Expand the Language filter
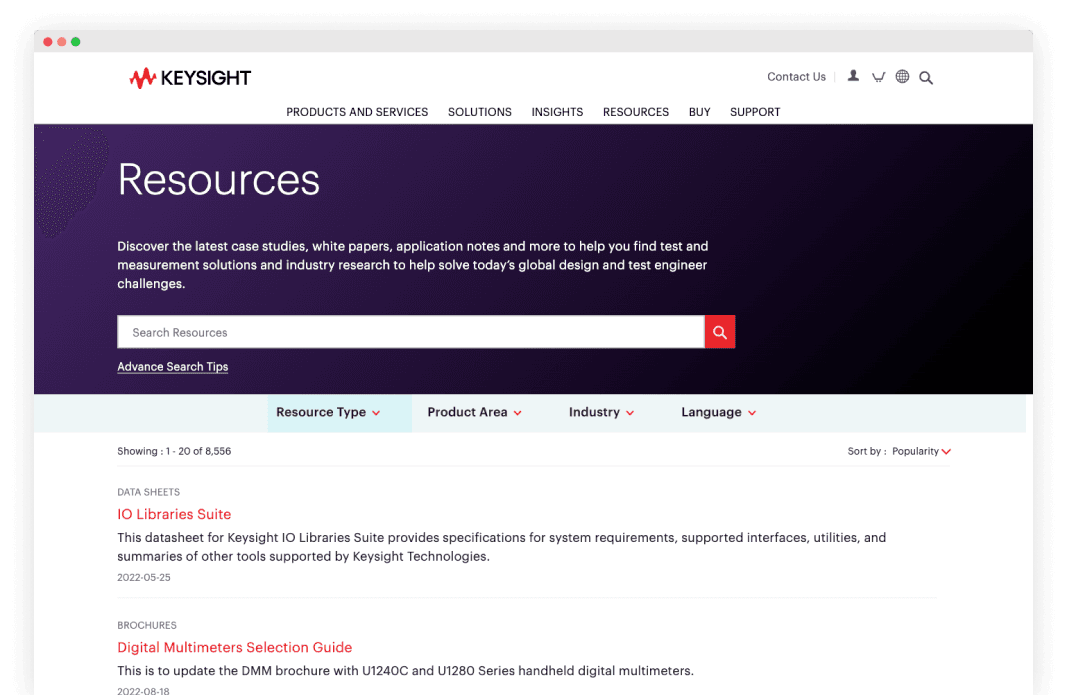 pos(719,413)
